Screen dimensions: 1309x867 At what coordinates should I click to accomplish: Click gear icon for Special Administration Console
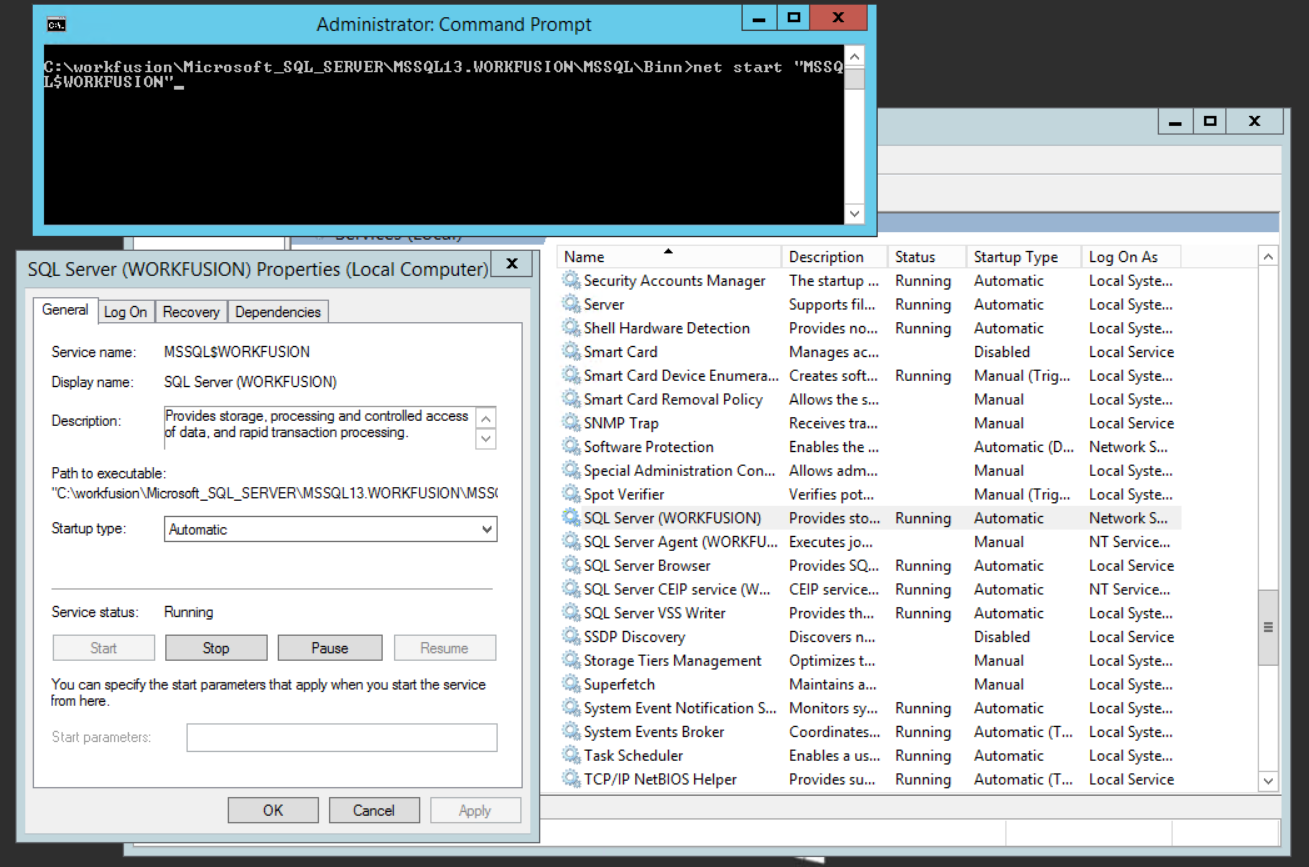[x=571, y=470]
